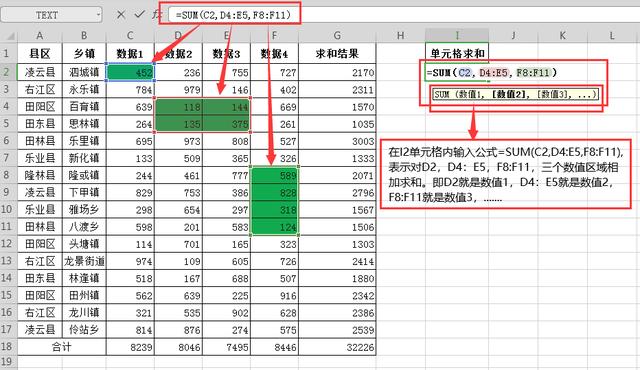Click cell 田州镇 in row 15
The width and height of the screenshot is (640, 370).
(x=84, y=295)
